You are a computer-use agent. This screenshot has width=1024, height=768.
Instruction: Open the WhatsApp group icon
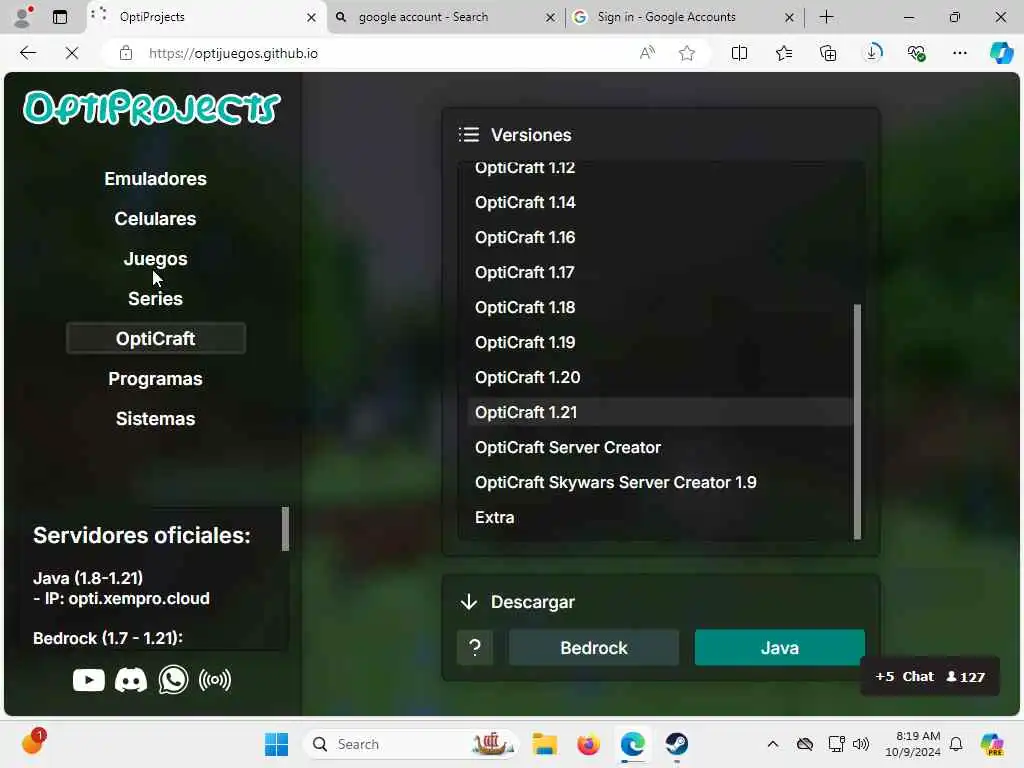click(173, 680)
